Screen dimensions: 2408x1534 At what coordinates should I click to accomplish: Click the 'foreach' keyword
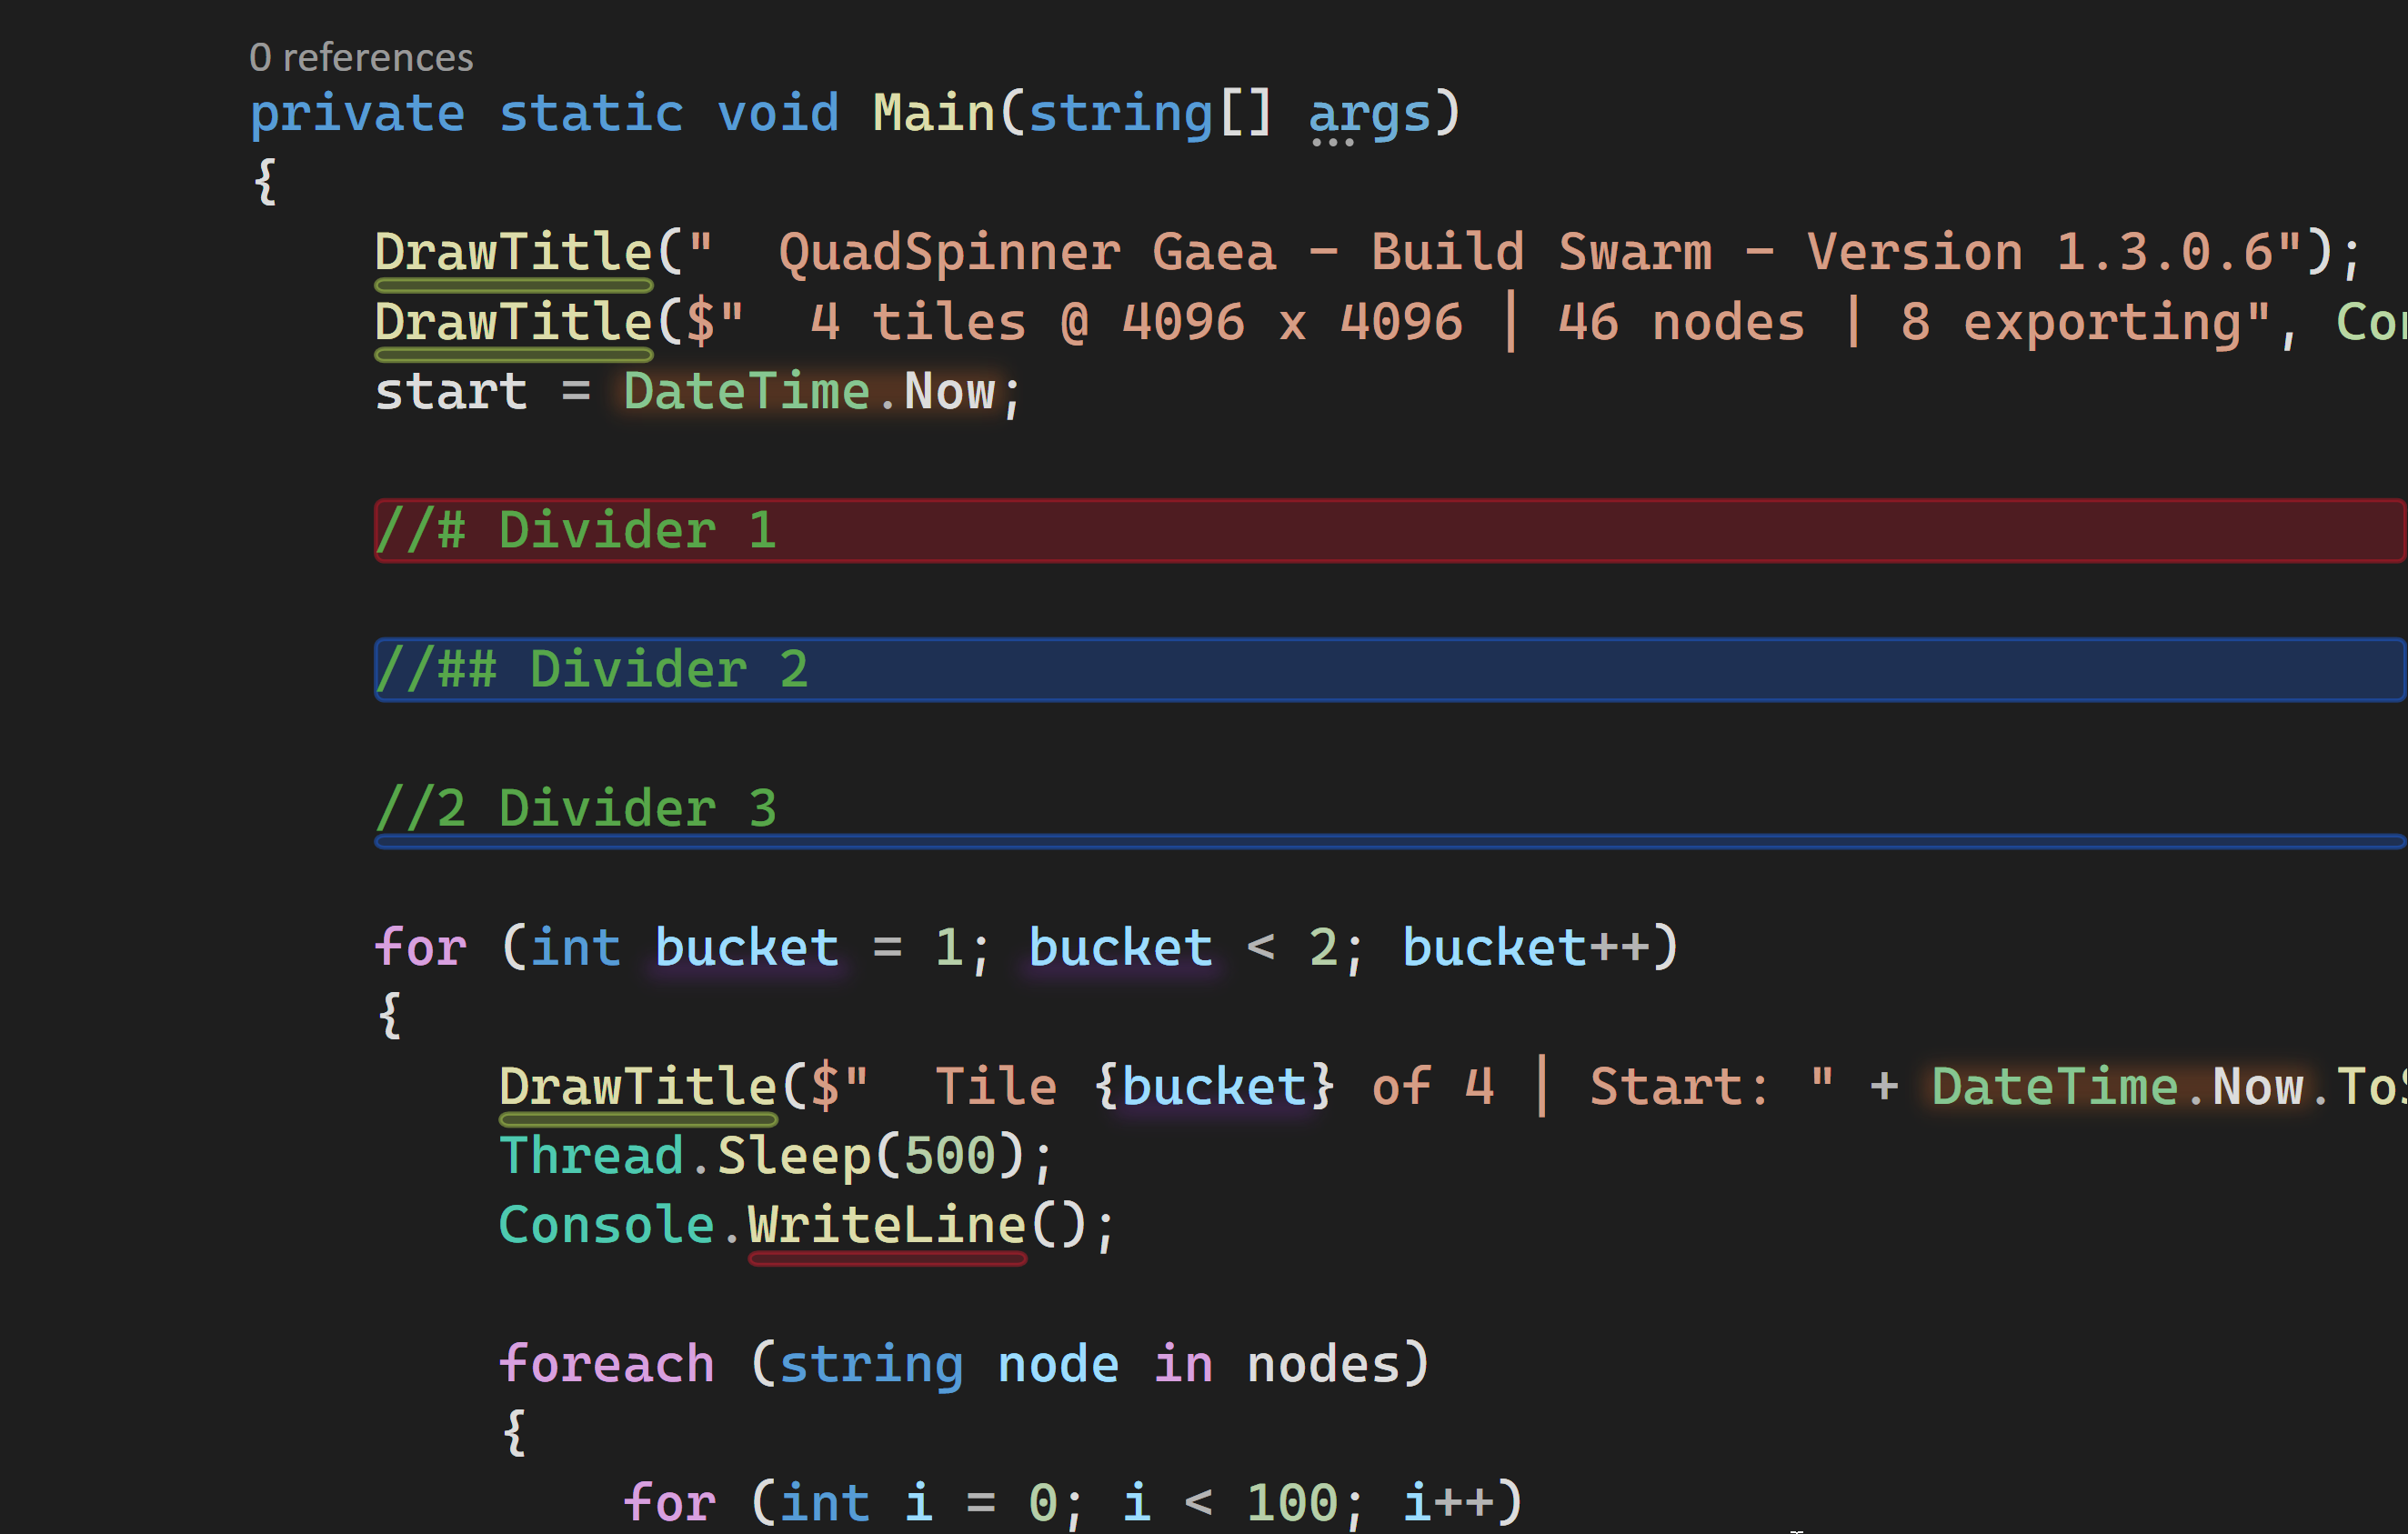(x=606, y=1364)
